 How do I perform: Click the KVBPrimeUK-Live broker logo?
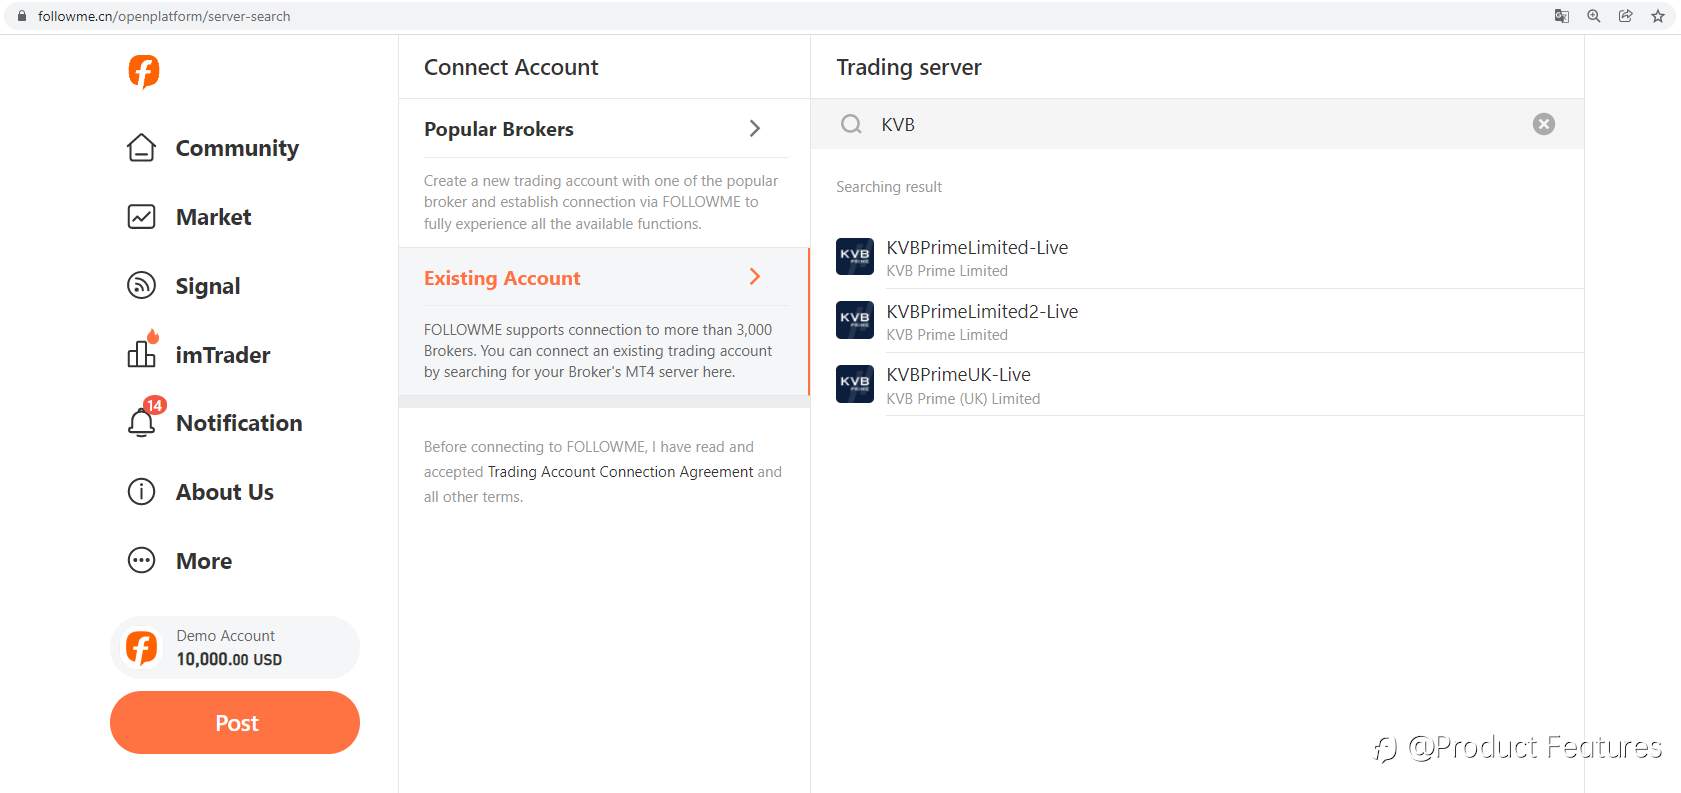coord(855,384)
